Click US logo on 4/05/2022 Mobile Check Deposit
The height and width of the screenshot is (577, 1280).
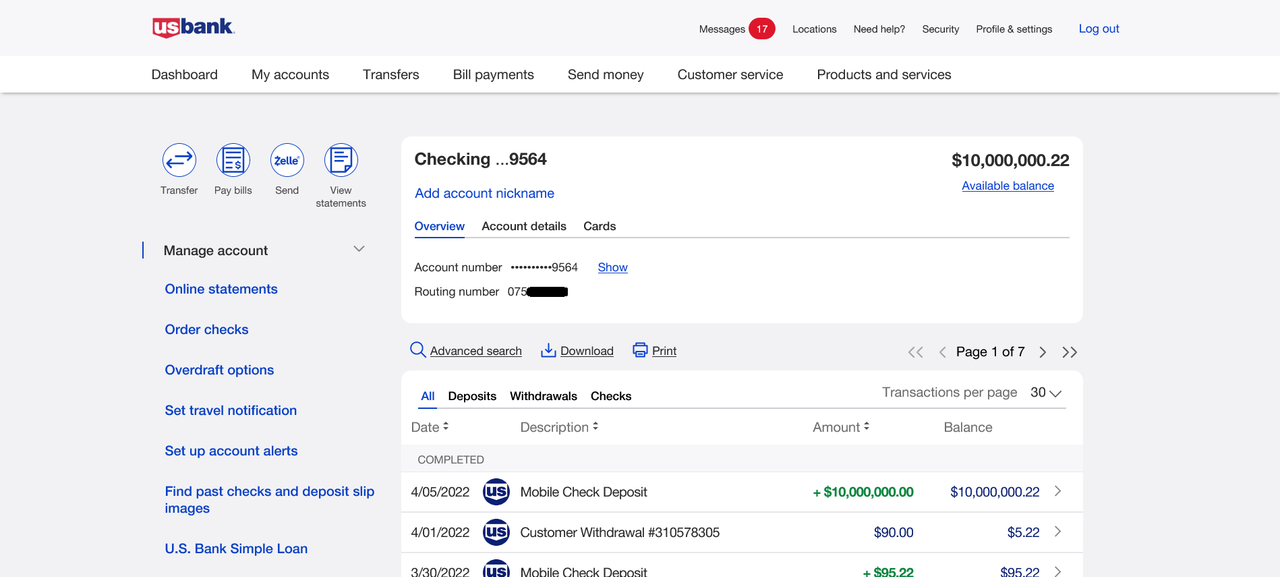496,492
